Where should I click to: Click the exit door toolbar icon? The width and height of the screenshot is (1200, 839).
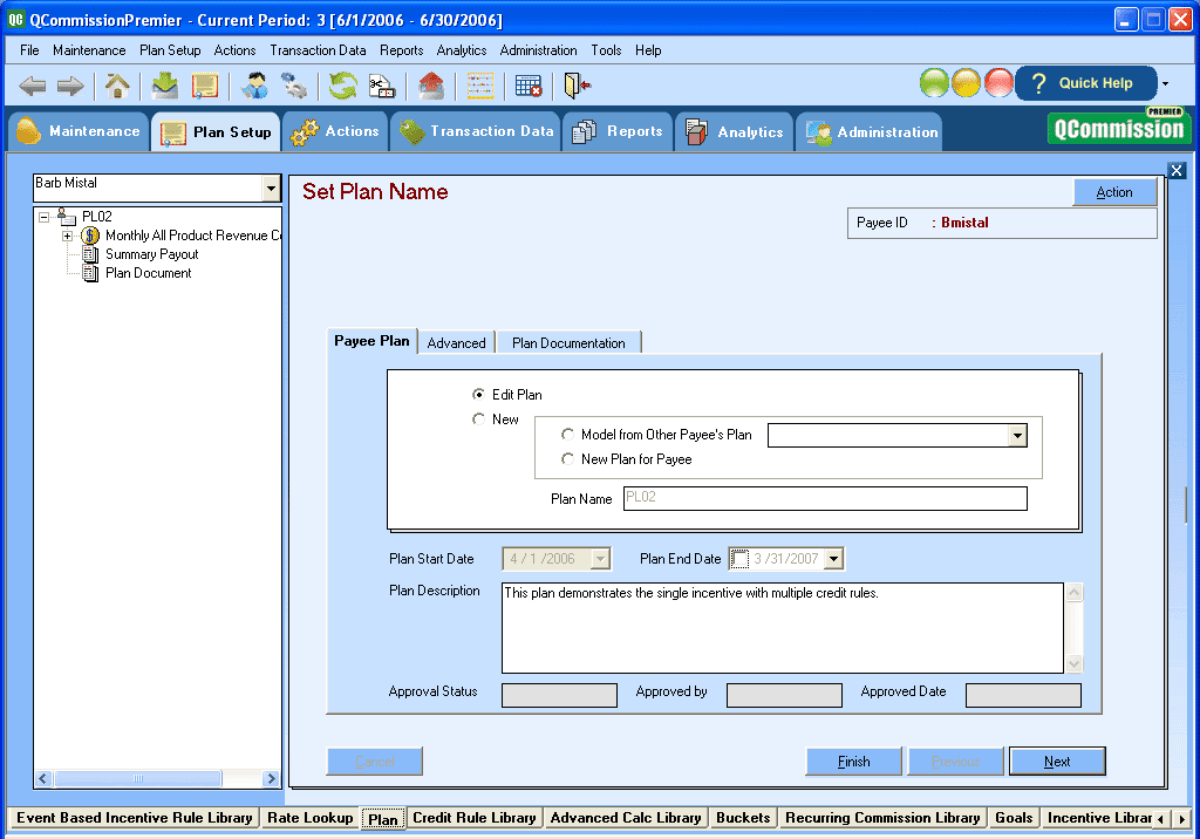tap(577, 86)
